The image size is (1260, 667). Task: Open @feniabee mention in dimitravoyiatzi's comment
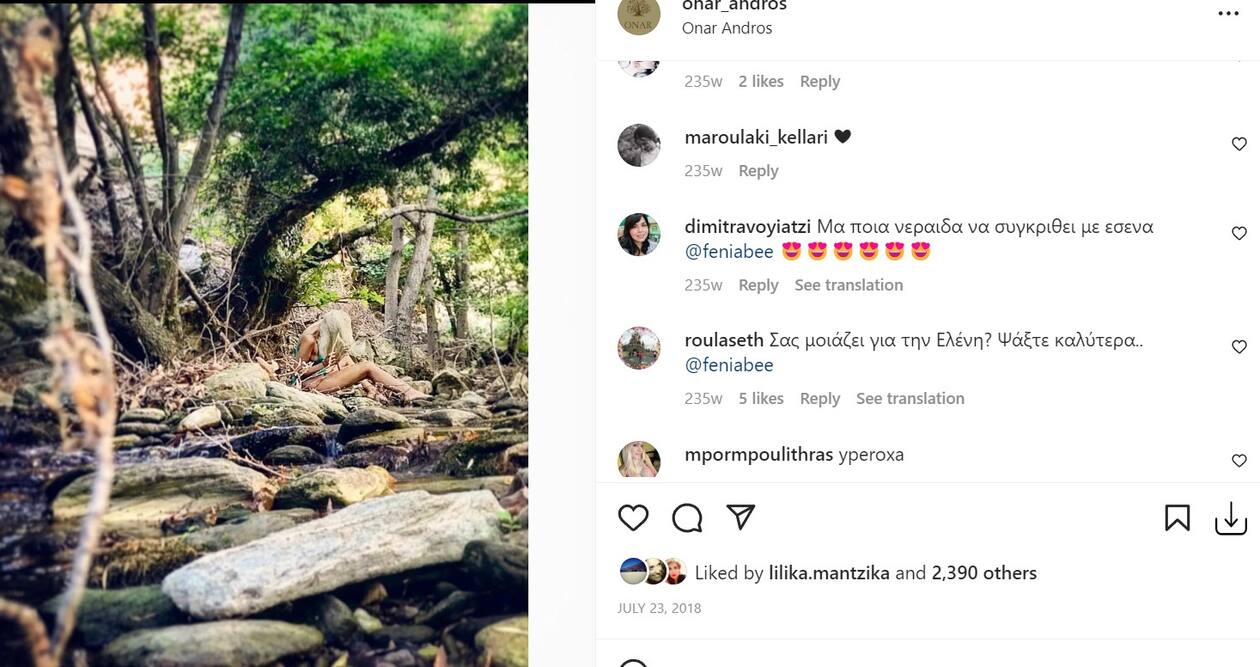(x=729, y=252)
